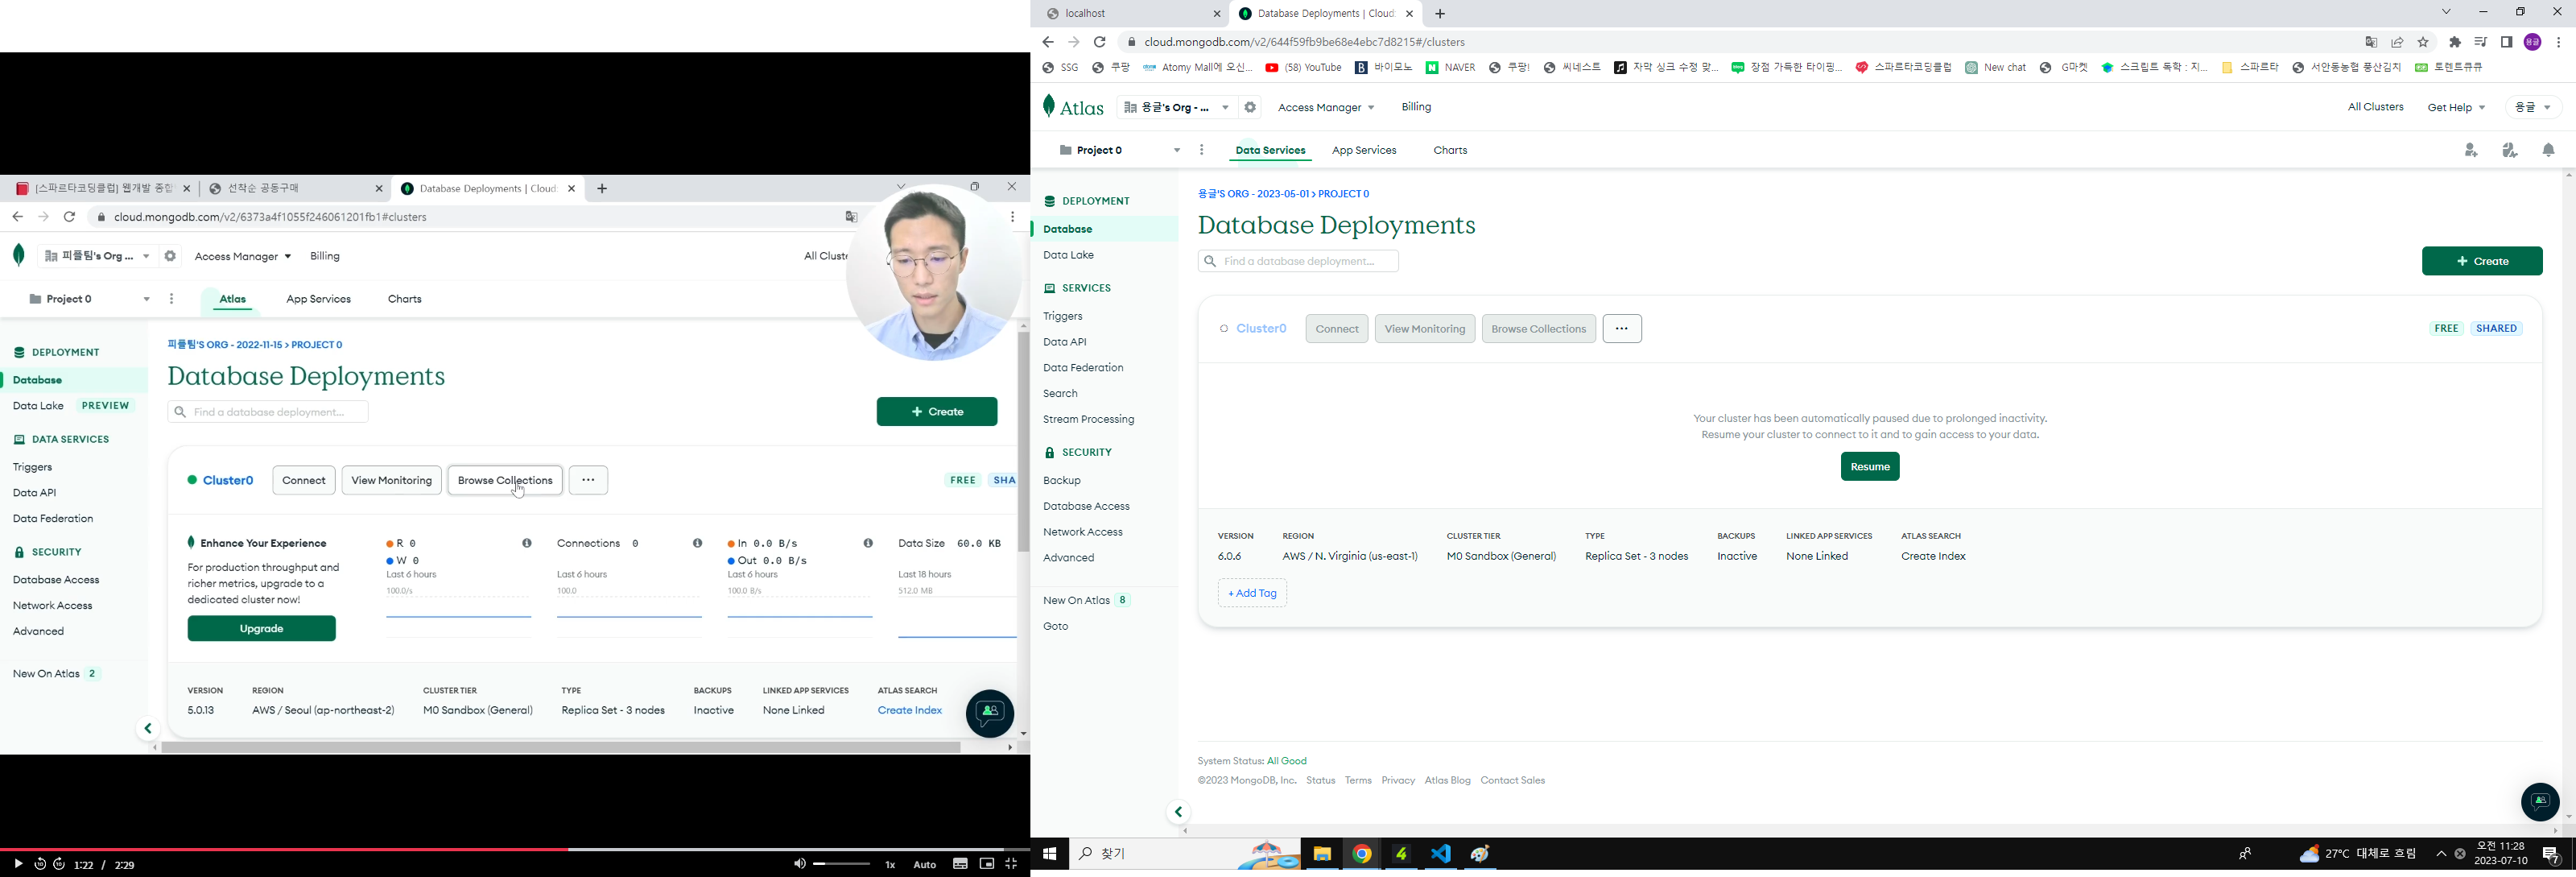Focus the Find a database deployment field
This screenshot has width=2576, height=877.
1298,262
